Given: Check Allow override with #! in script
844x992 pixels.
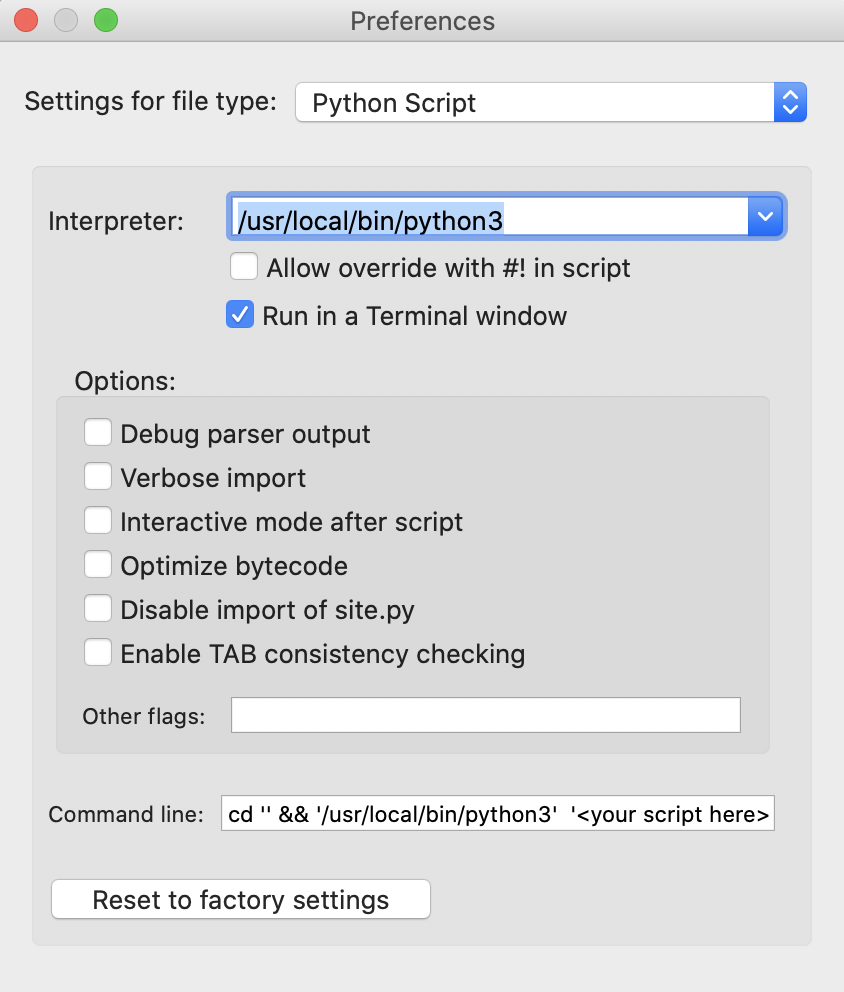Looking at the screenshot, I should (x=244, y=267).
